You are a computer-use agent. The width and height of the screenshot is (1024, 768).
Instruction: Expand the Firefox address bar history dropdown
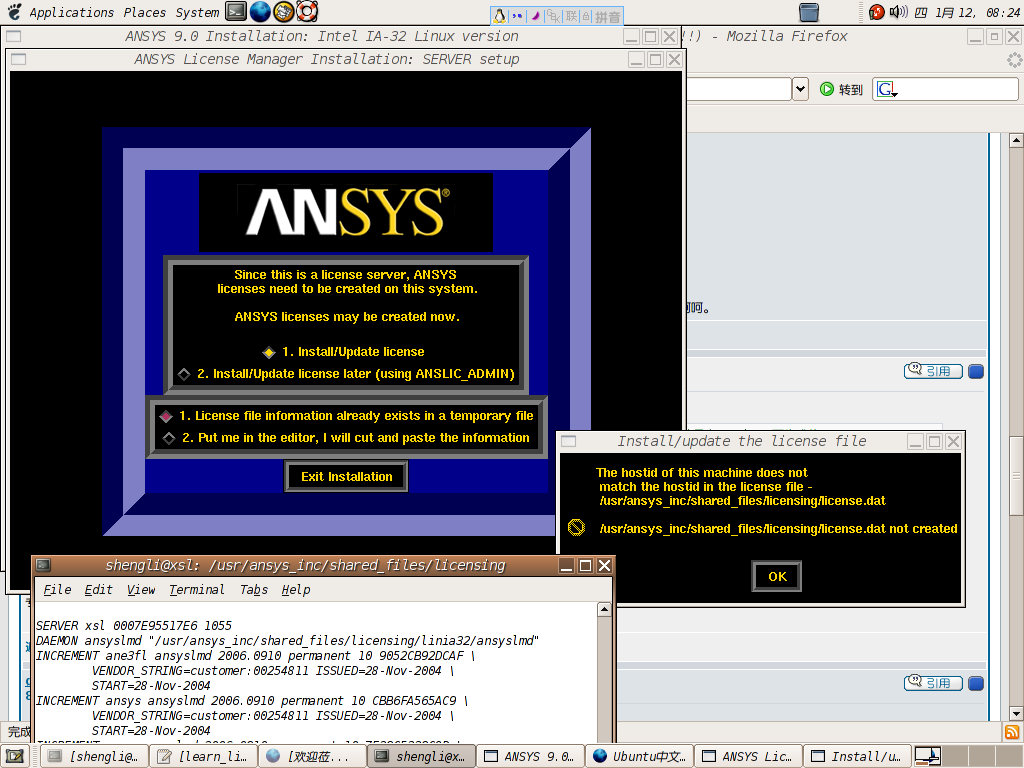801,89
